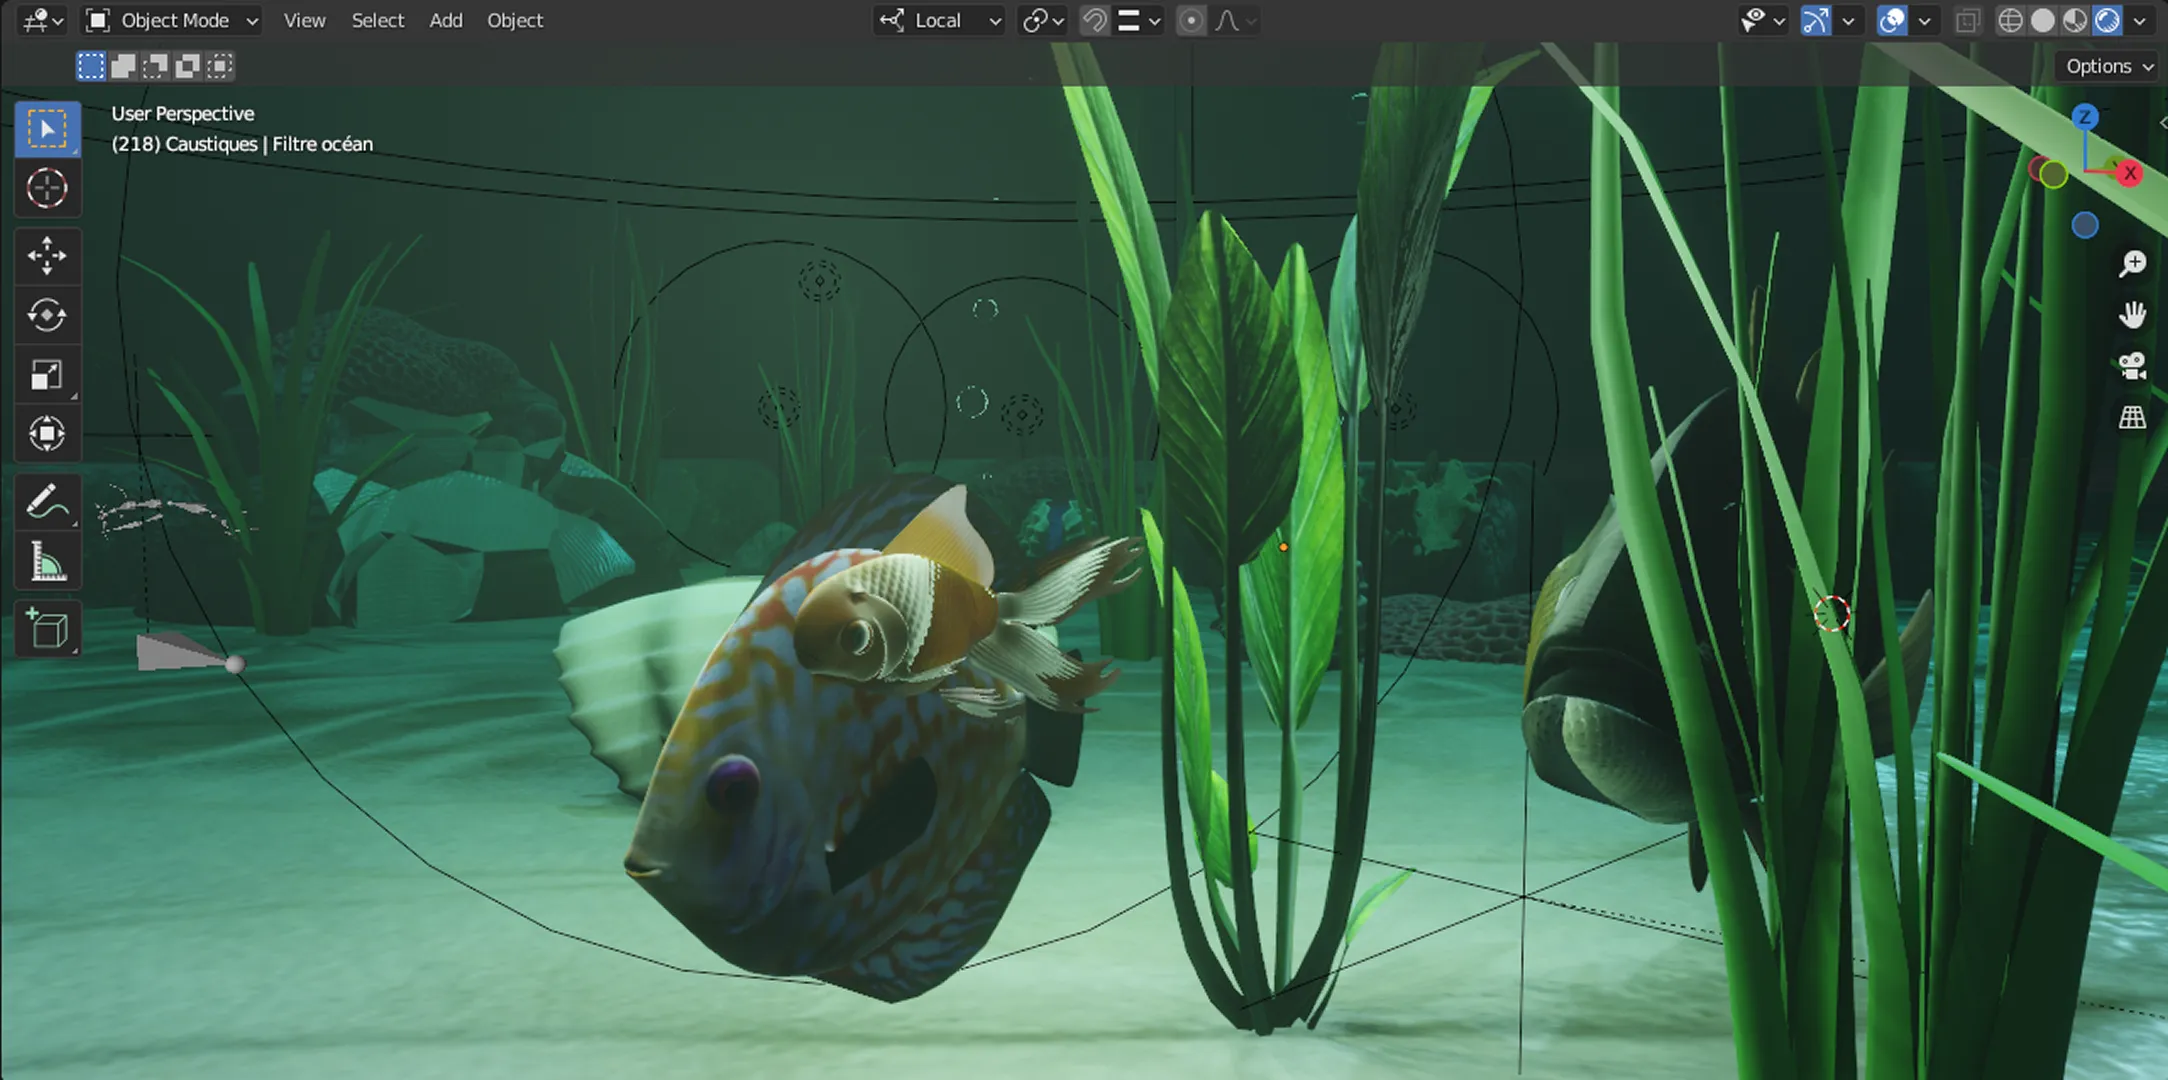Click the View menu in the header
Viewport: 2168px width, 1080px height.
(x=304, y=20)
